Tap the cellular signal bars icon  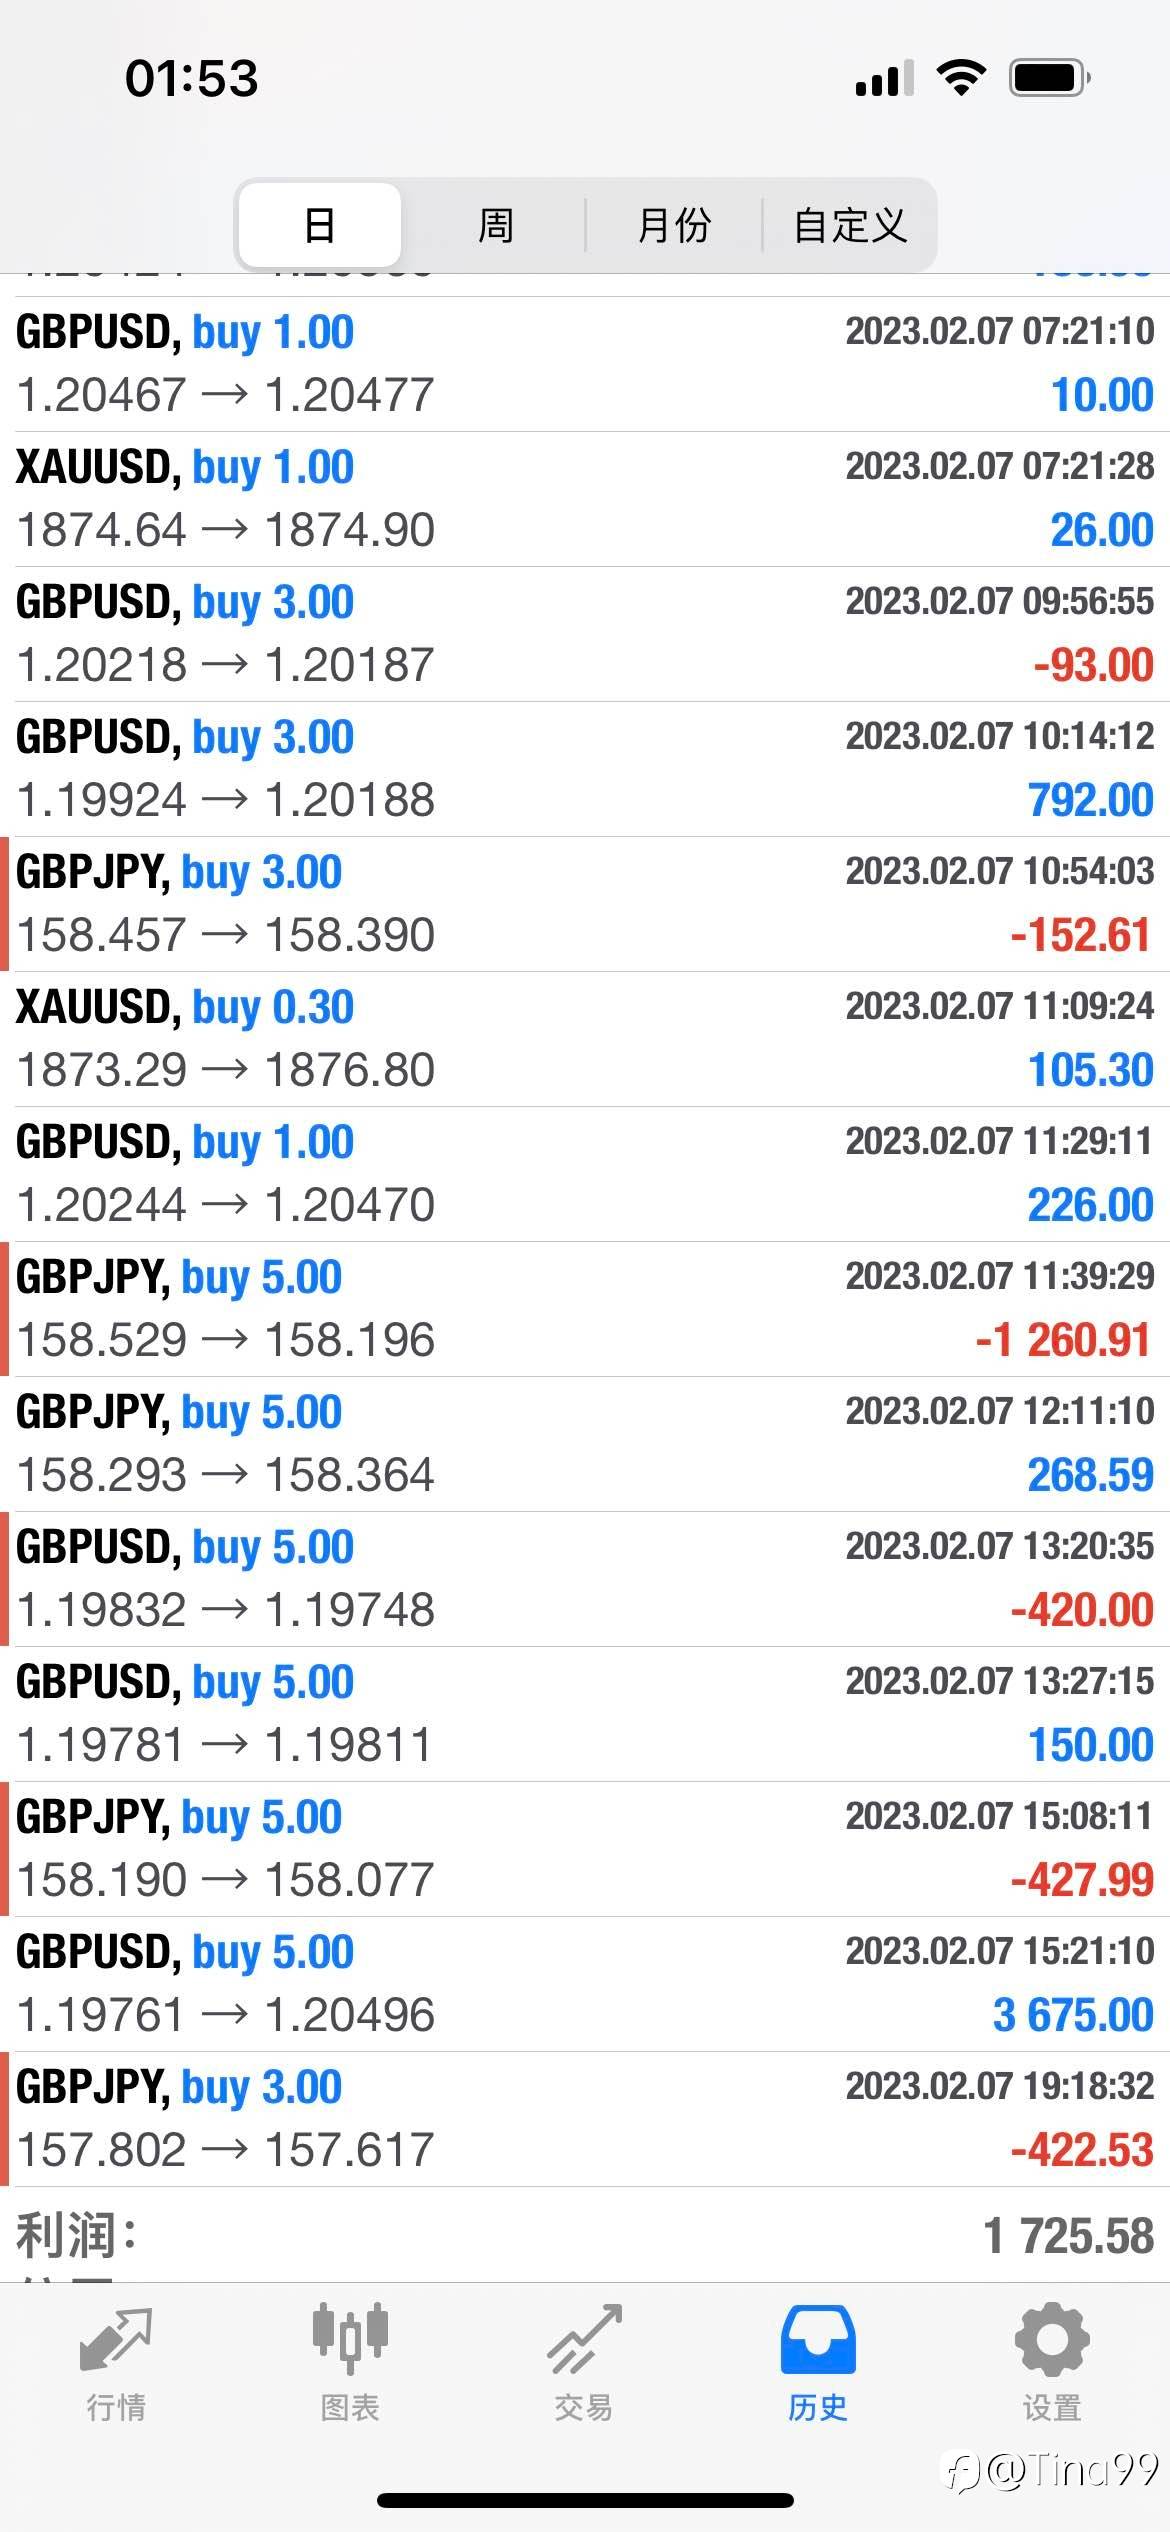[884, 78]
